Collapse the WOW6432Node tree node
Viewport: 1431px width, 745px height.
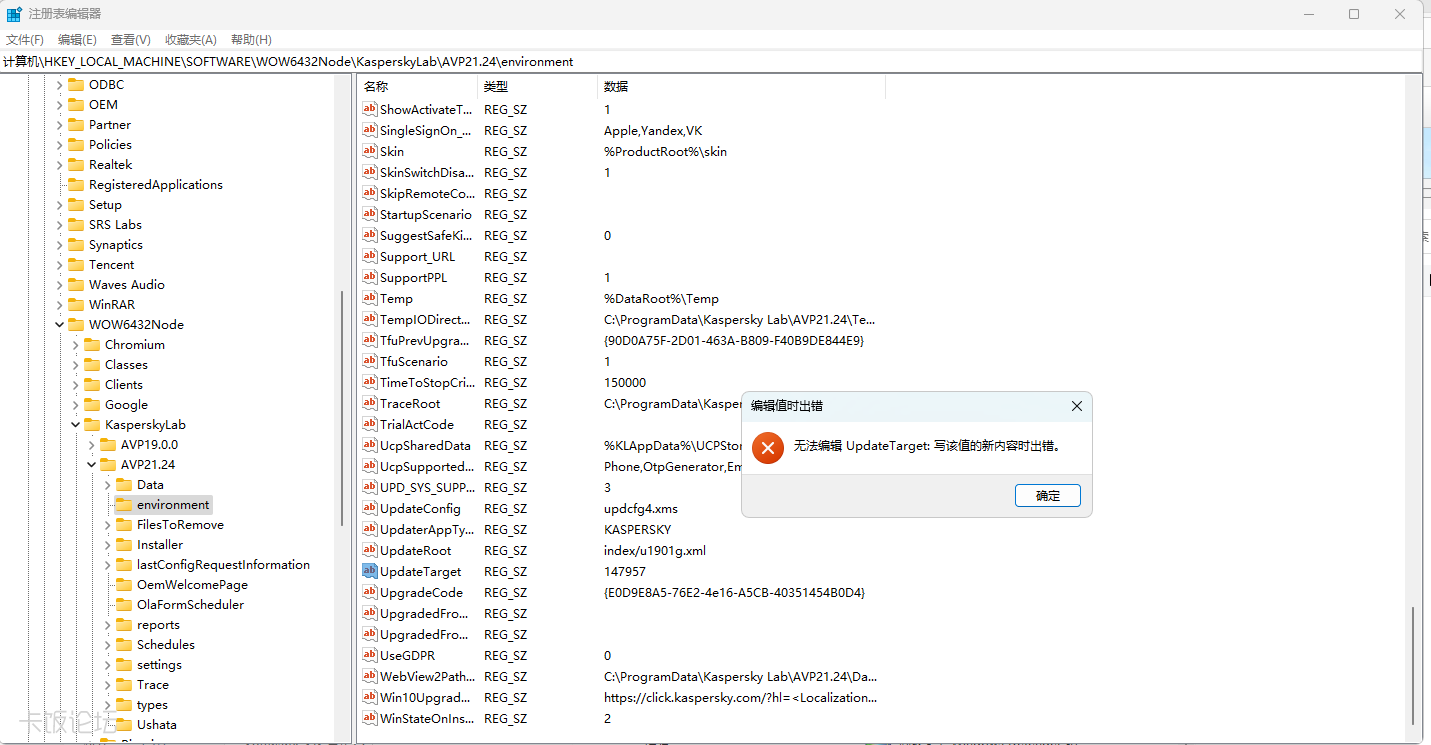(60, 325)
